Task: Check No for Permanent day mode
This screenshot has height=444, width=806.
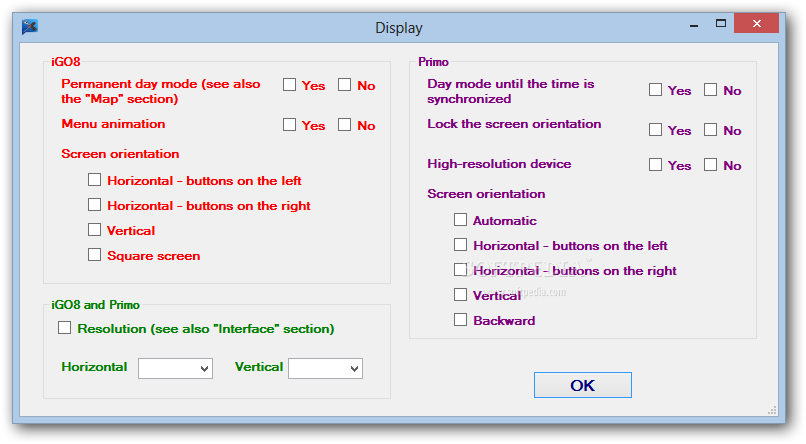Action: click(344, 85)
